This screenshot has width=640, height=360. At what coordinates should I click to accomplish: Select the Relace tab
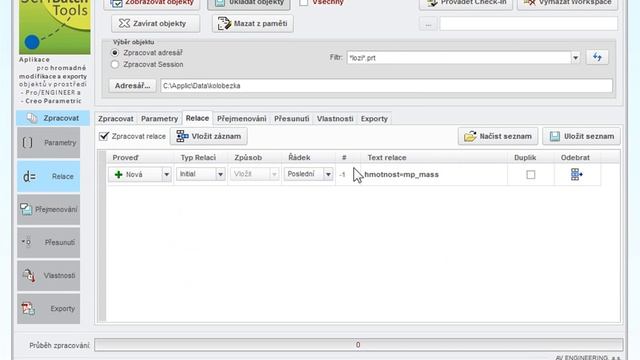(197, 118)
